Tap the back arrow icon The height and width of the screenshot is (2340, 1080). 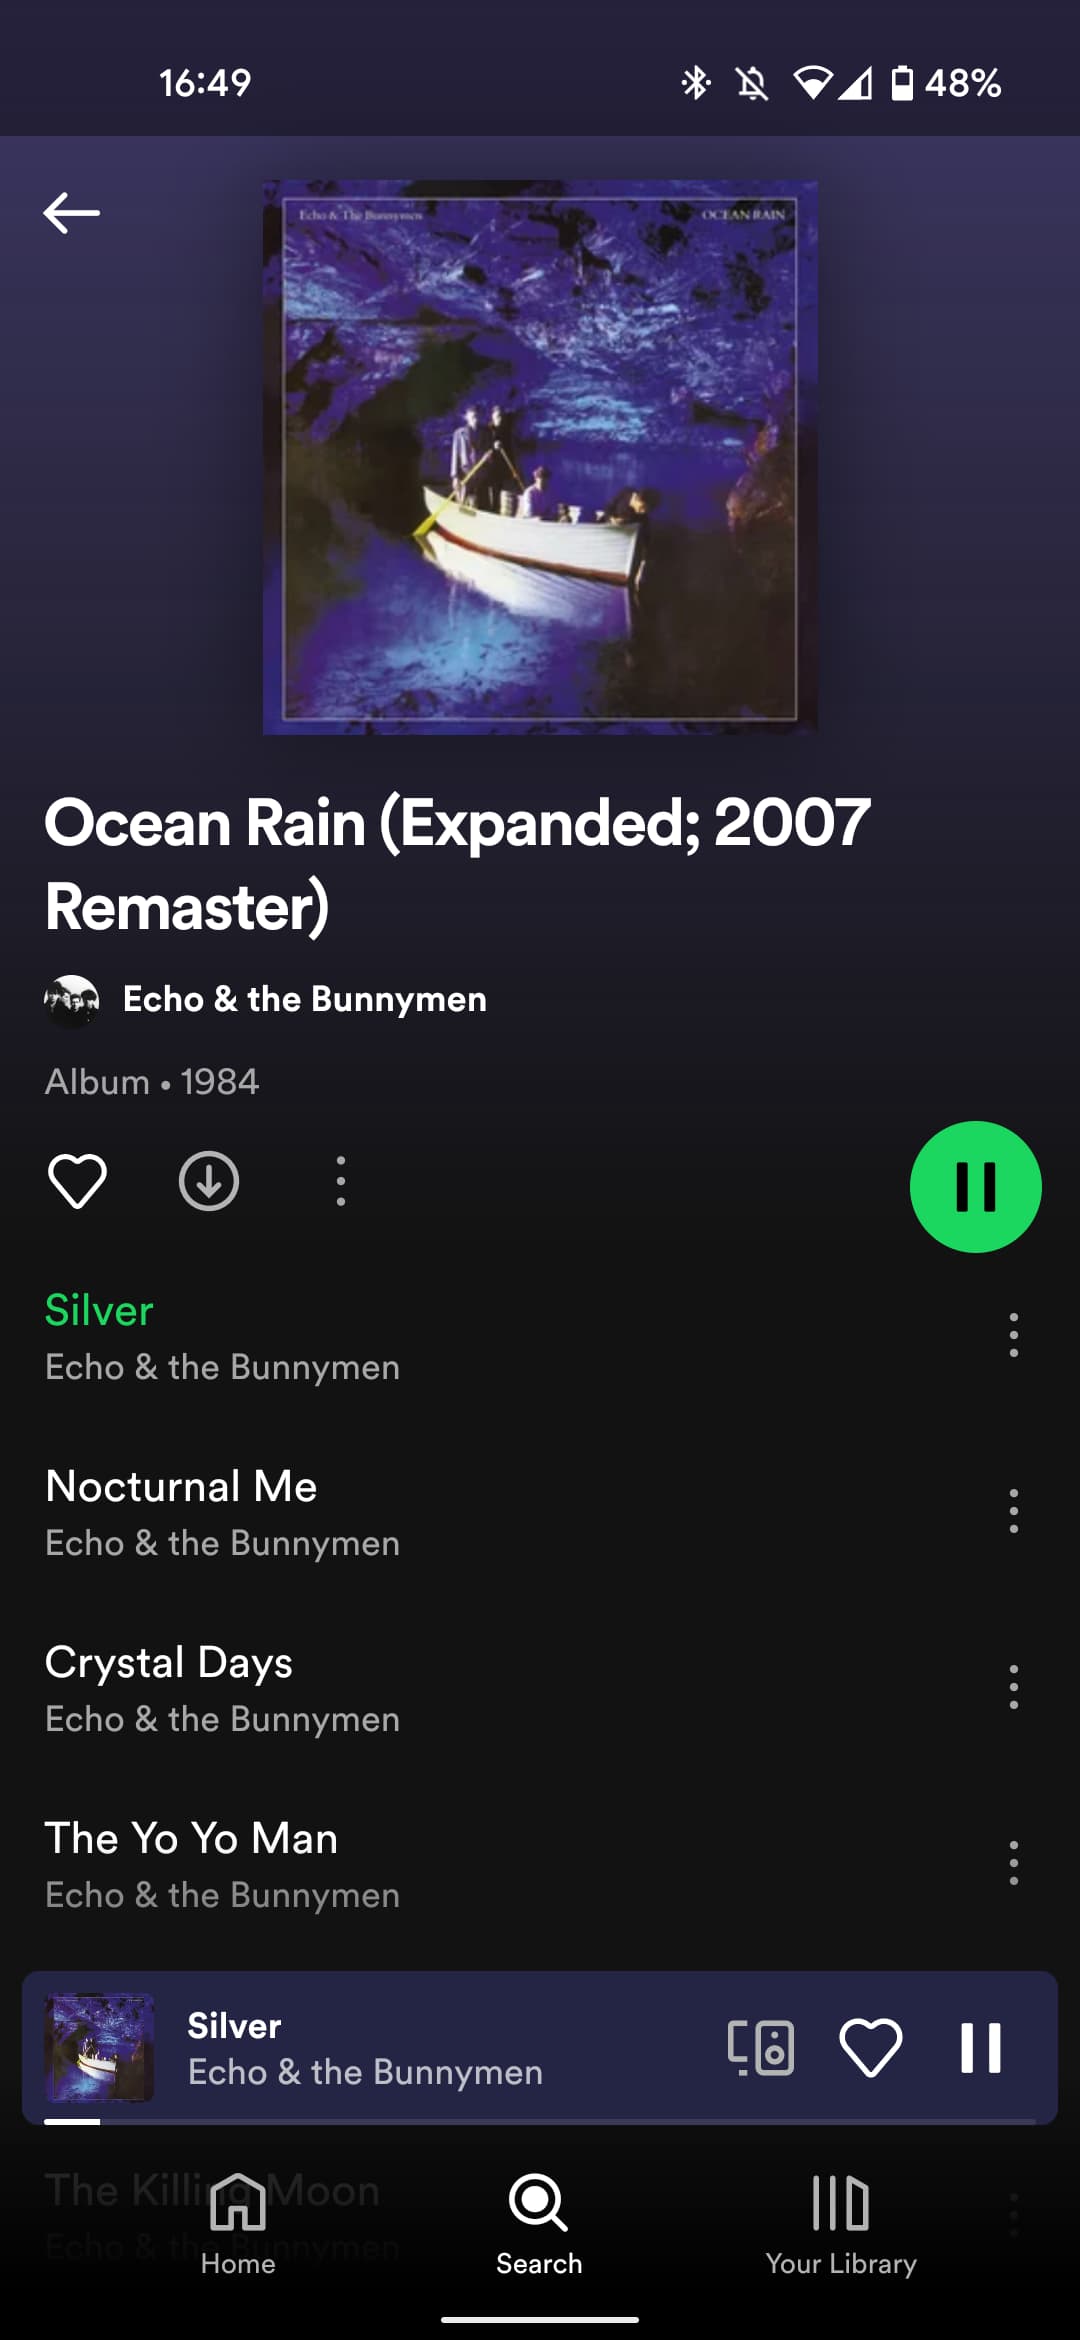tap(71, 212)
